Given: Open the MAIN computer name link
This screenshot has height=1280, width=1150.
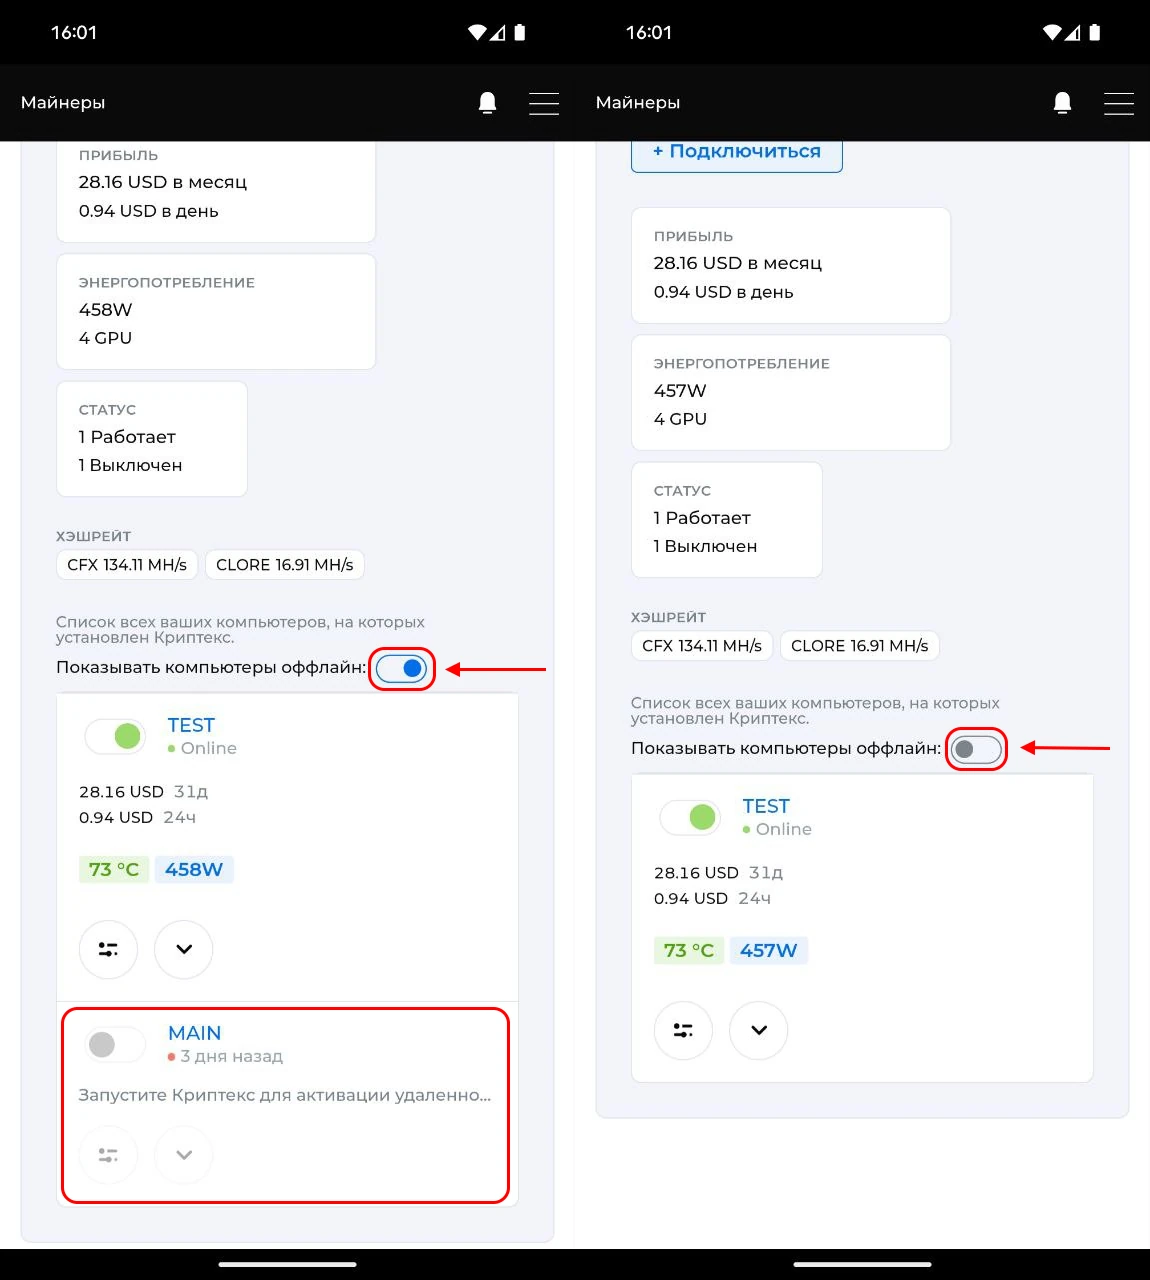Looking at the screenshot, I should tap(194, 1033).
